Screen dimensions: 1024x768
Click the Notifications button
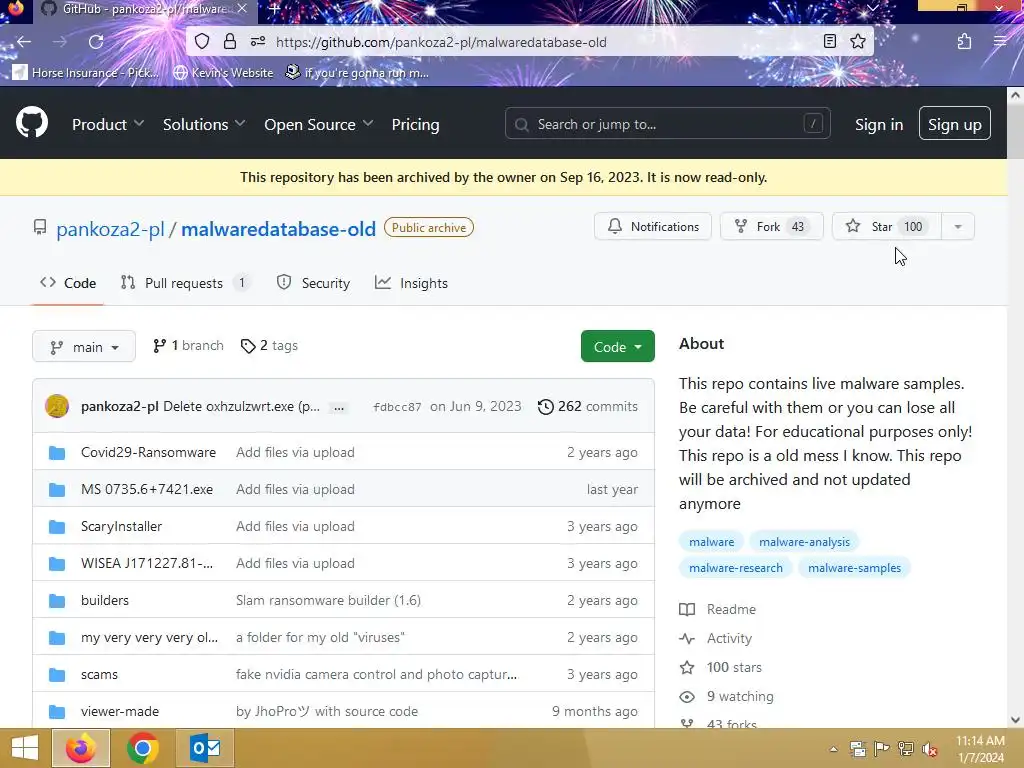click(652, 227)
